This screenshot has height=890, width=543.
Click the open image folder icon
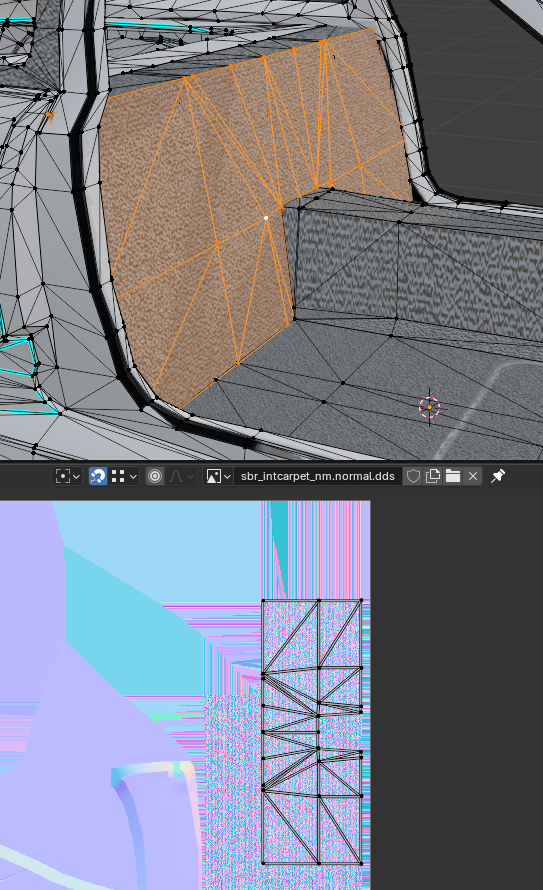(x=453, y=476)
